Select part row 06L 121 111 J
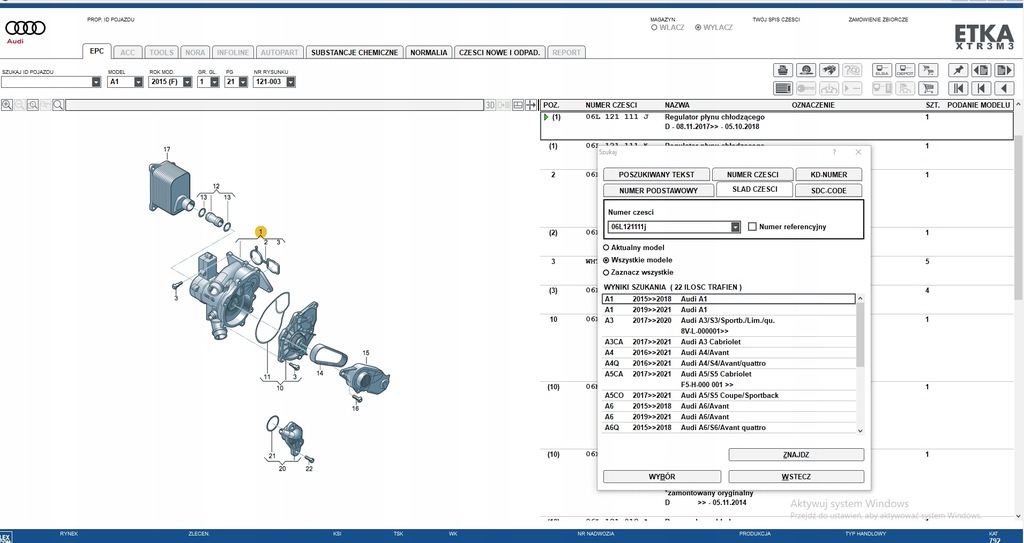 777,125
